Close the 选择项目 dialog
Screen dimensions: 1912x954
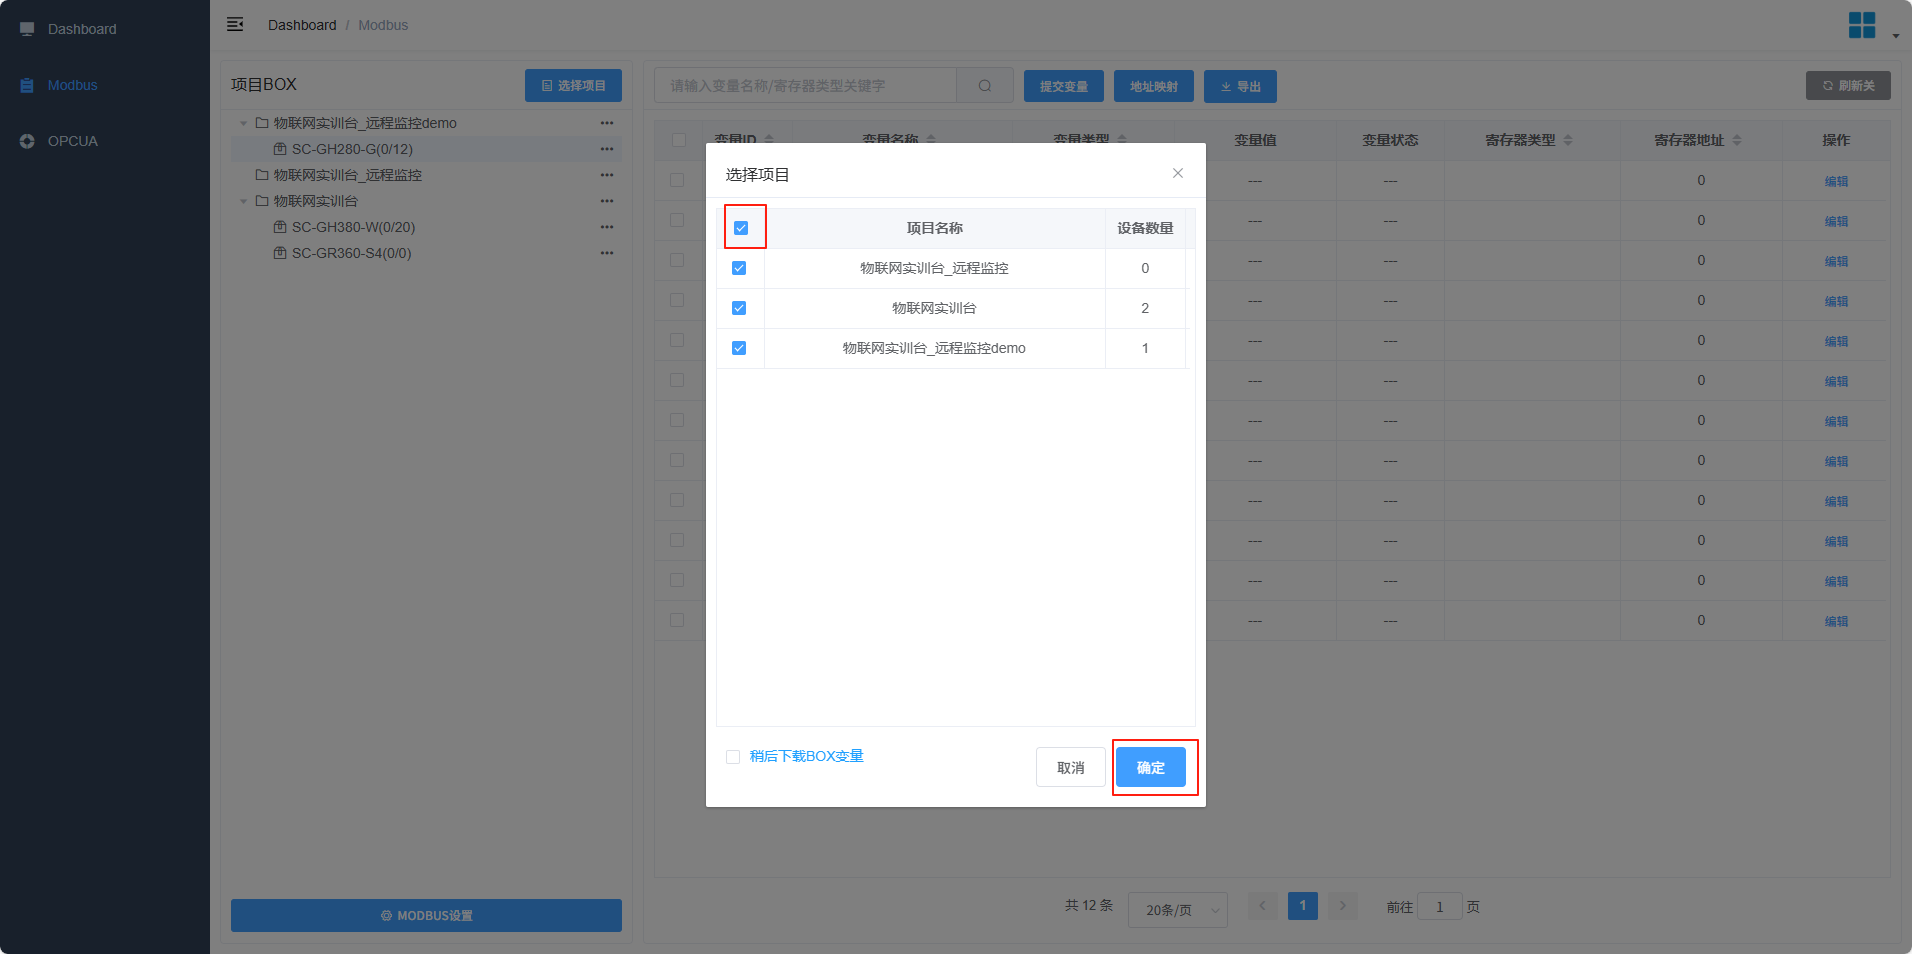[x=1177, y=173]
